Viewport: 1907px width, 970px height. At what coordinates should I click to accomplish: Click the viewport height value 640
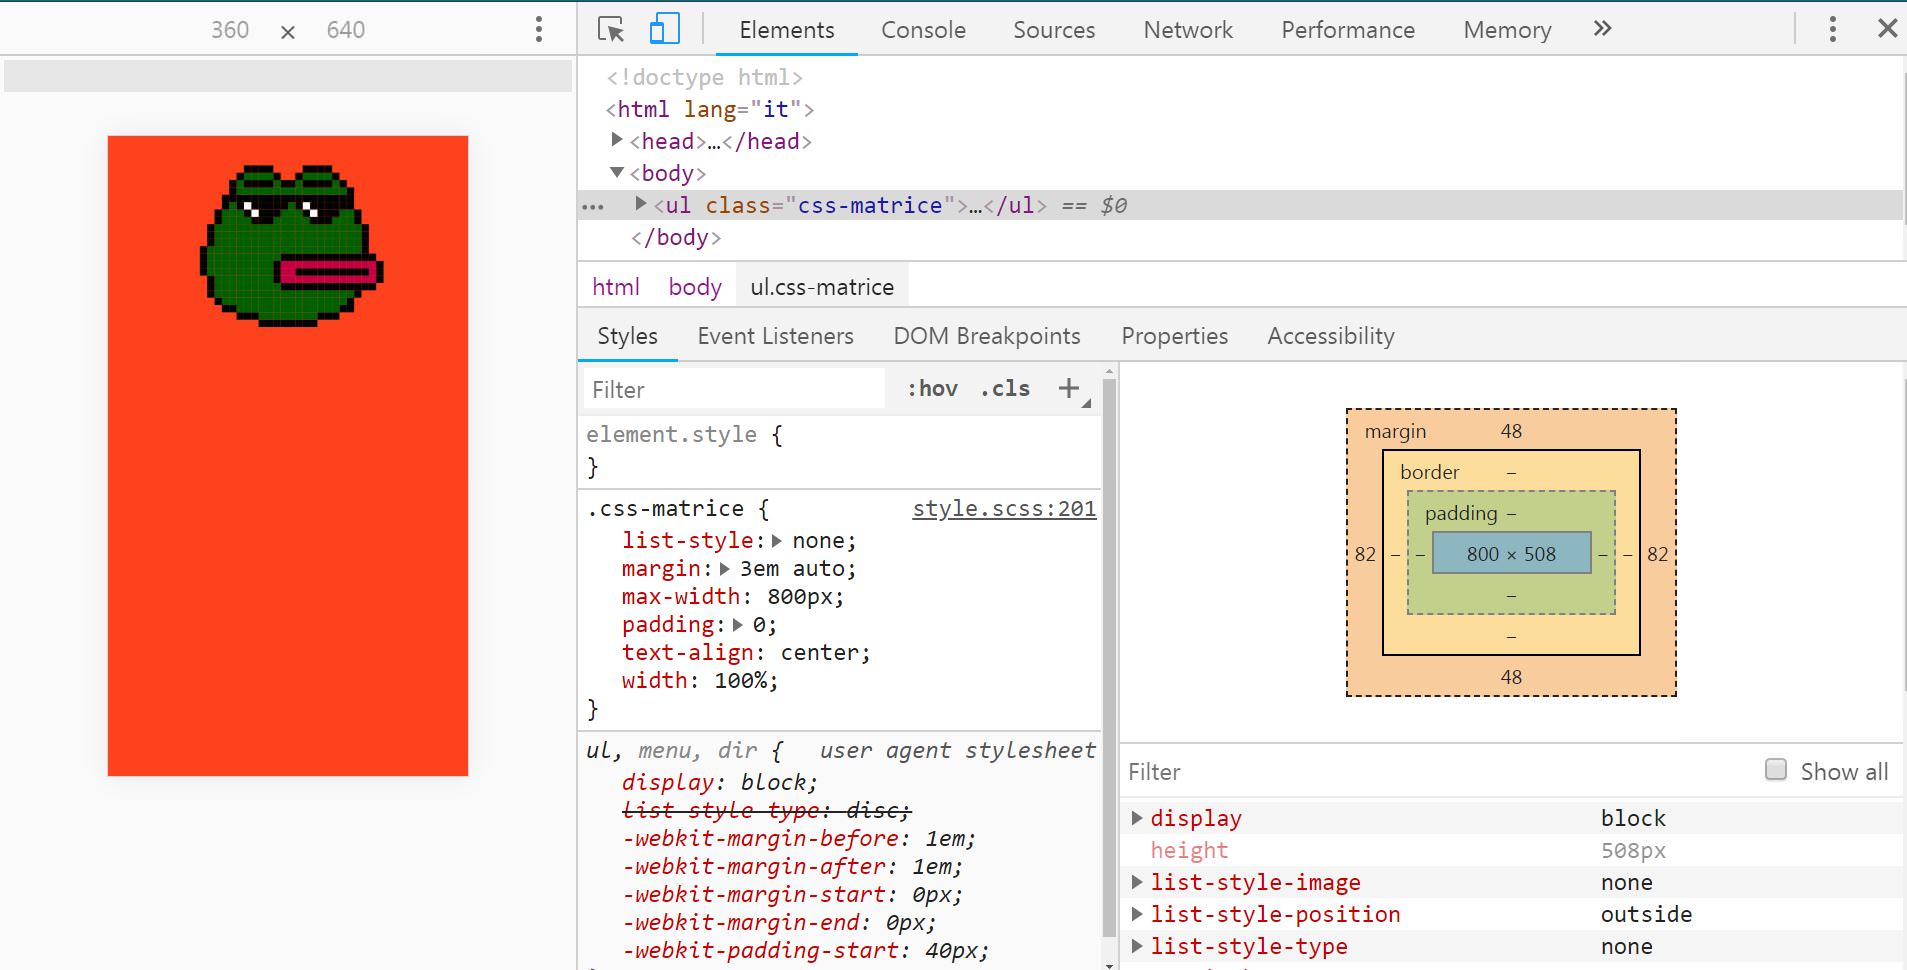[x=345, y=30]
